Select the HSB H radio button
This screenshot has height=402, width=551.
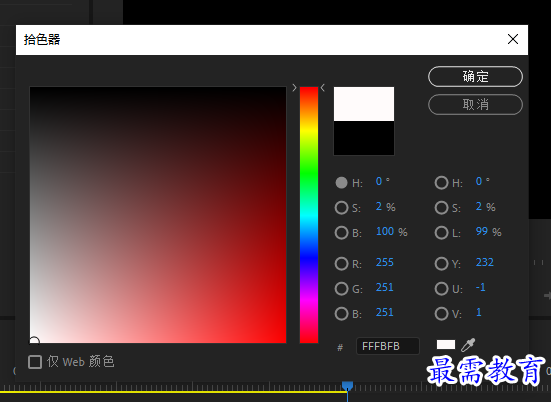point(341,183)
